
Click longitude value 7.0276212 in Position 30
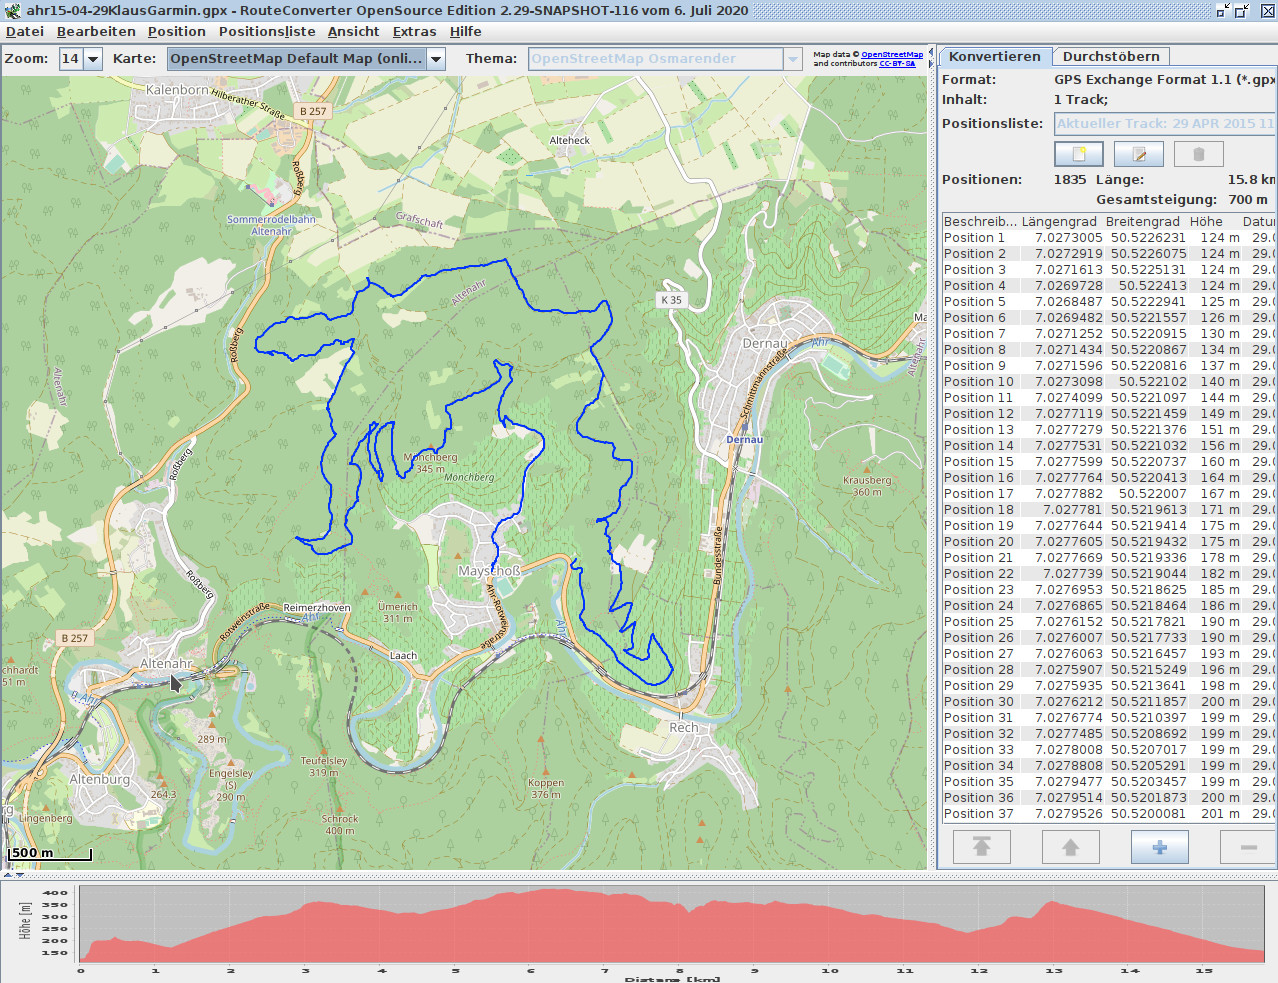pos(1069,702)
